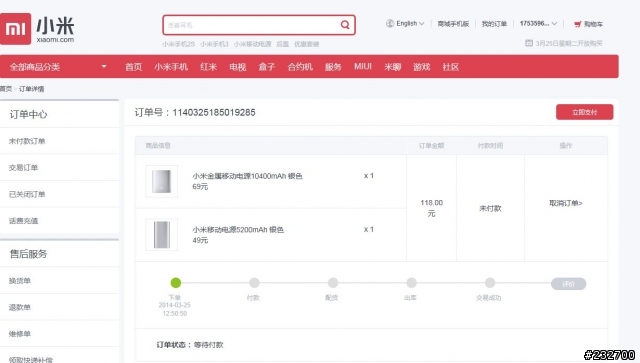The image size is (640, 363).
Task: Open 合约机 navigation item
Action: [x=300, y=67]
